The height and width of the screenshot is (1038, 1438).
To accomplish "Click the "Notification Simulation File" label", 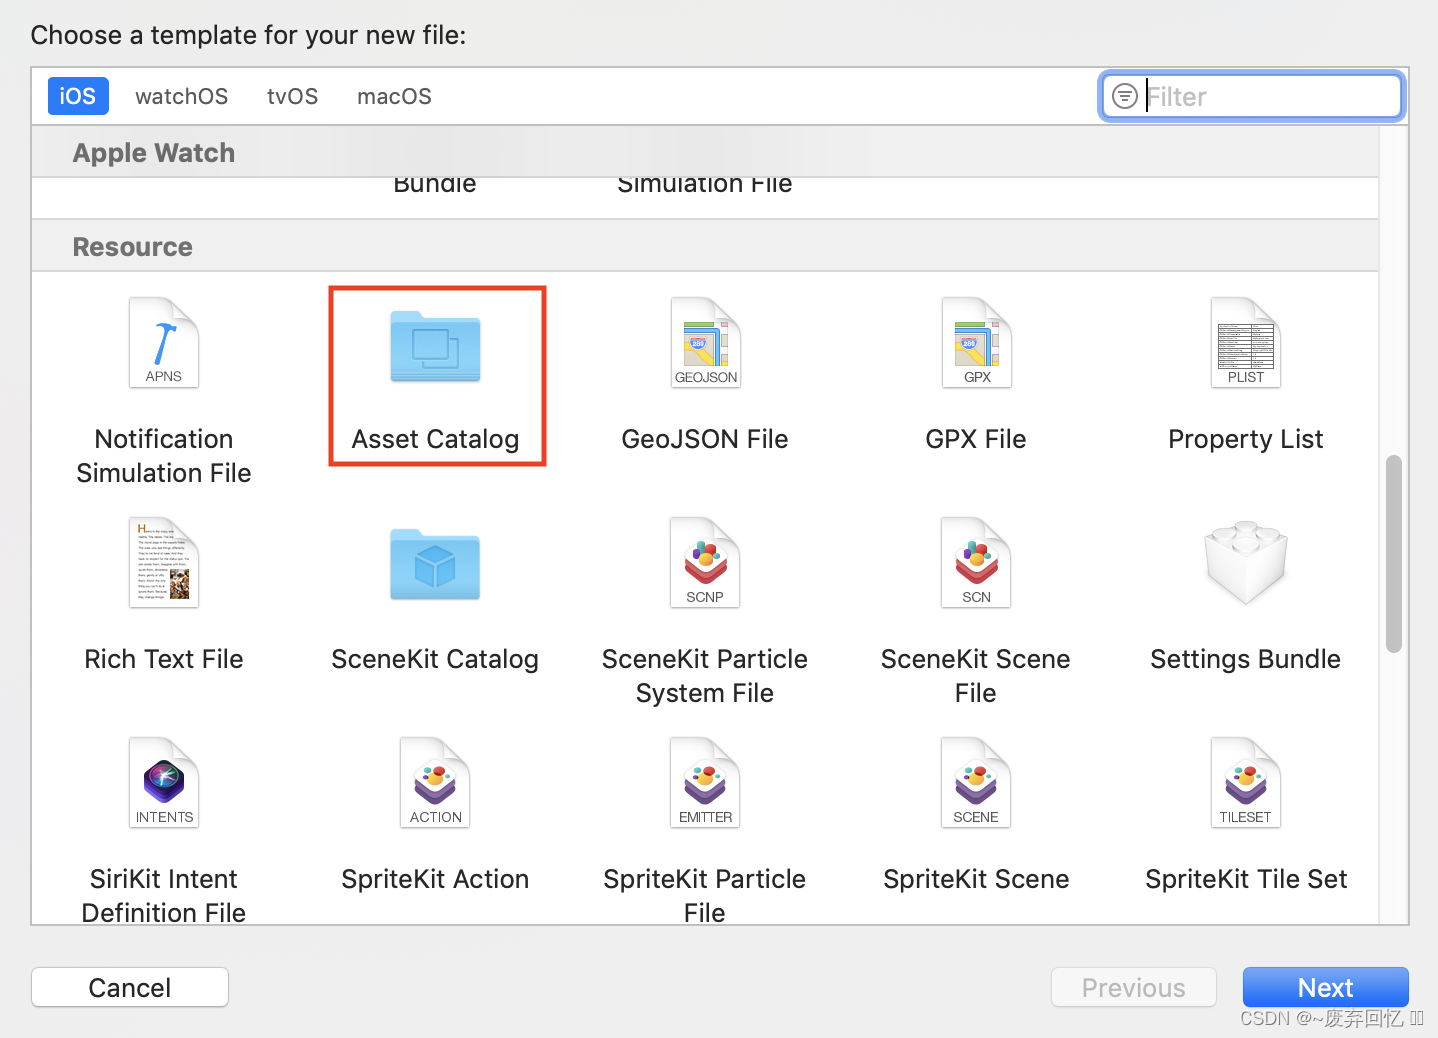I will [164, 456].
